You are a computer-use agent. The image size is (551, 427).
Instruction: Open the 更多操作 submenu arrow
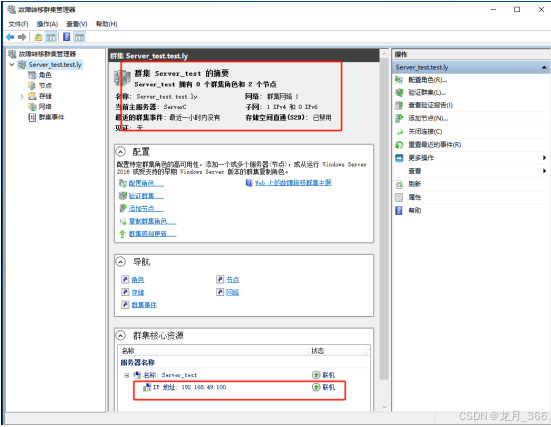pyautogui.click(x=544, y=158)
